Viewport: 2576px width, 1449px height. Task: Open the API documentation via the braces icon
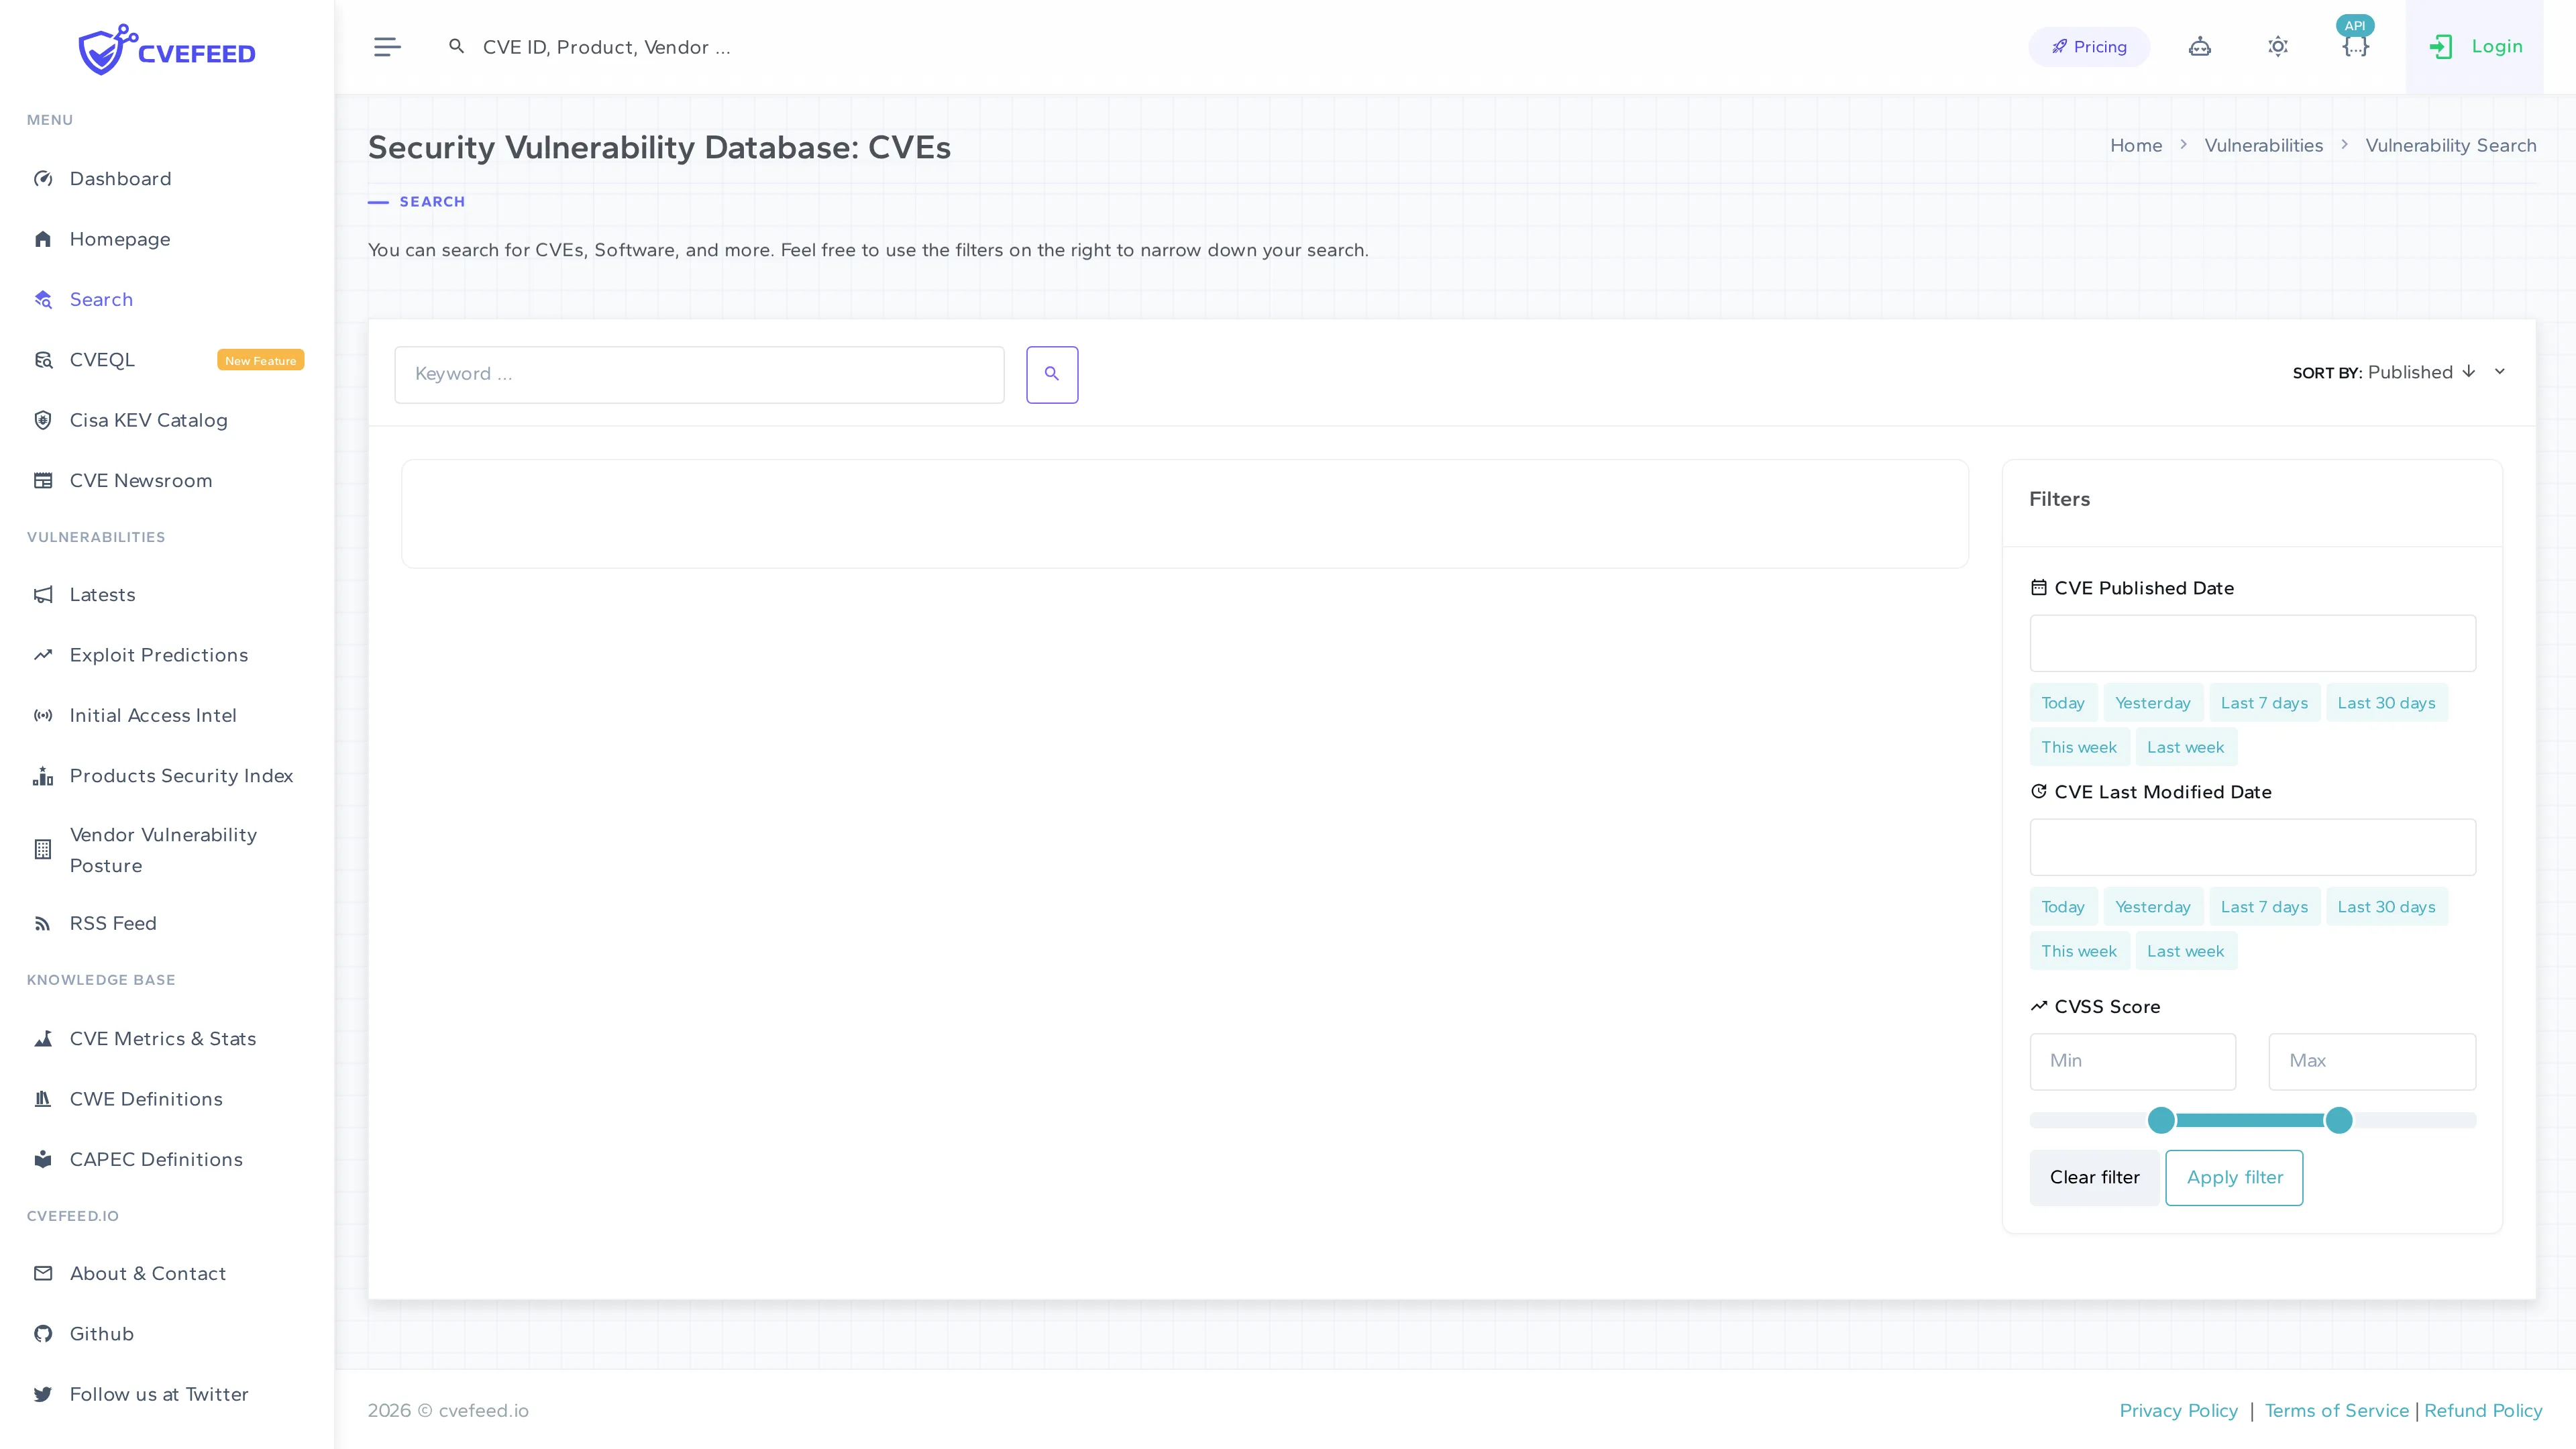pos(2356,46)
